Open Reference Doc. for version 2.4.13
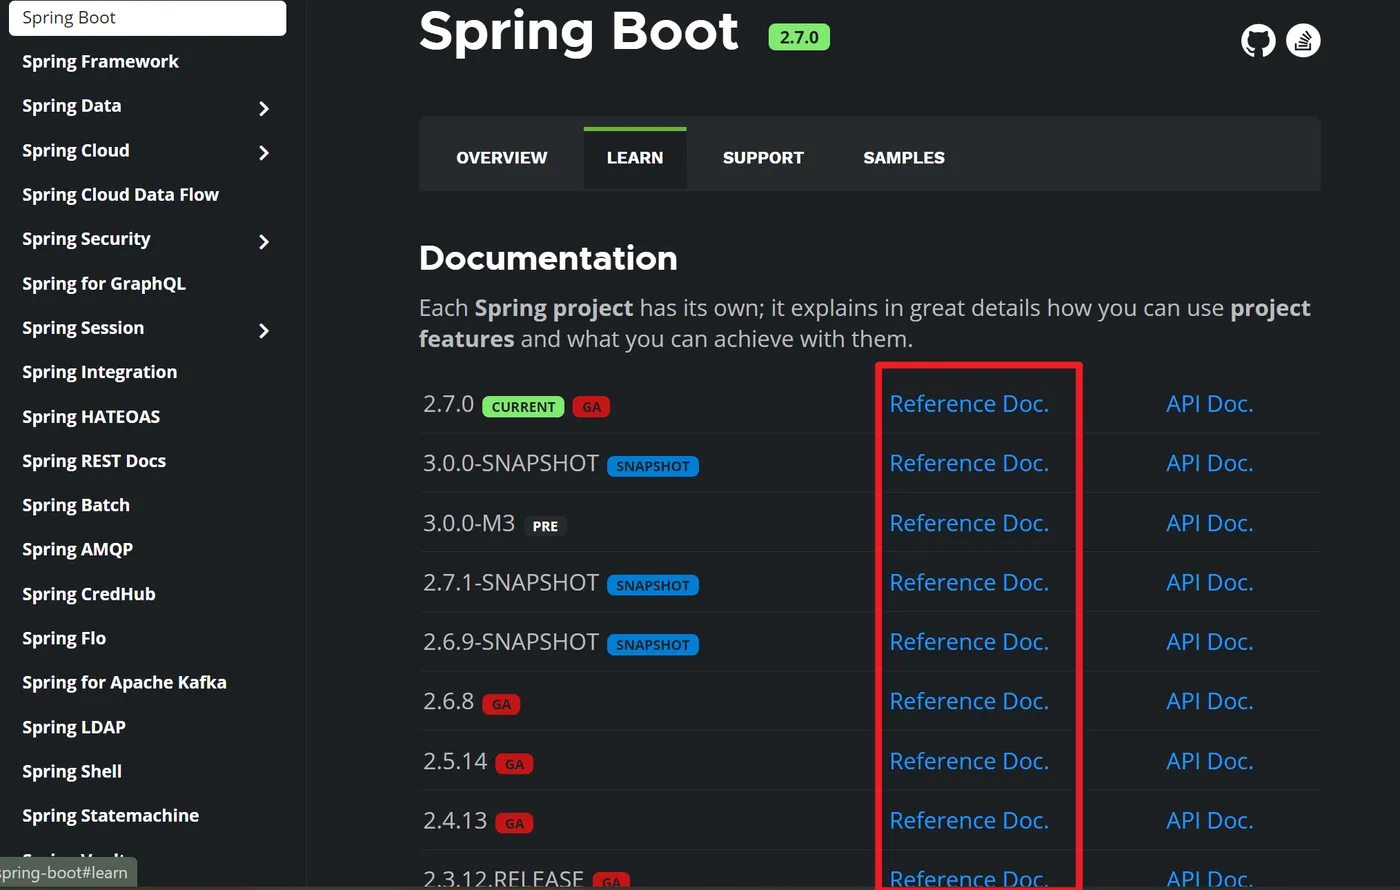The height and width of the screenshot is (890, 1400). tap(969, 820)
